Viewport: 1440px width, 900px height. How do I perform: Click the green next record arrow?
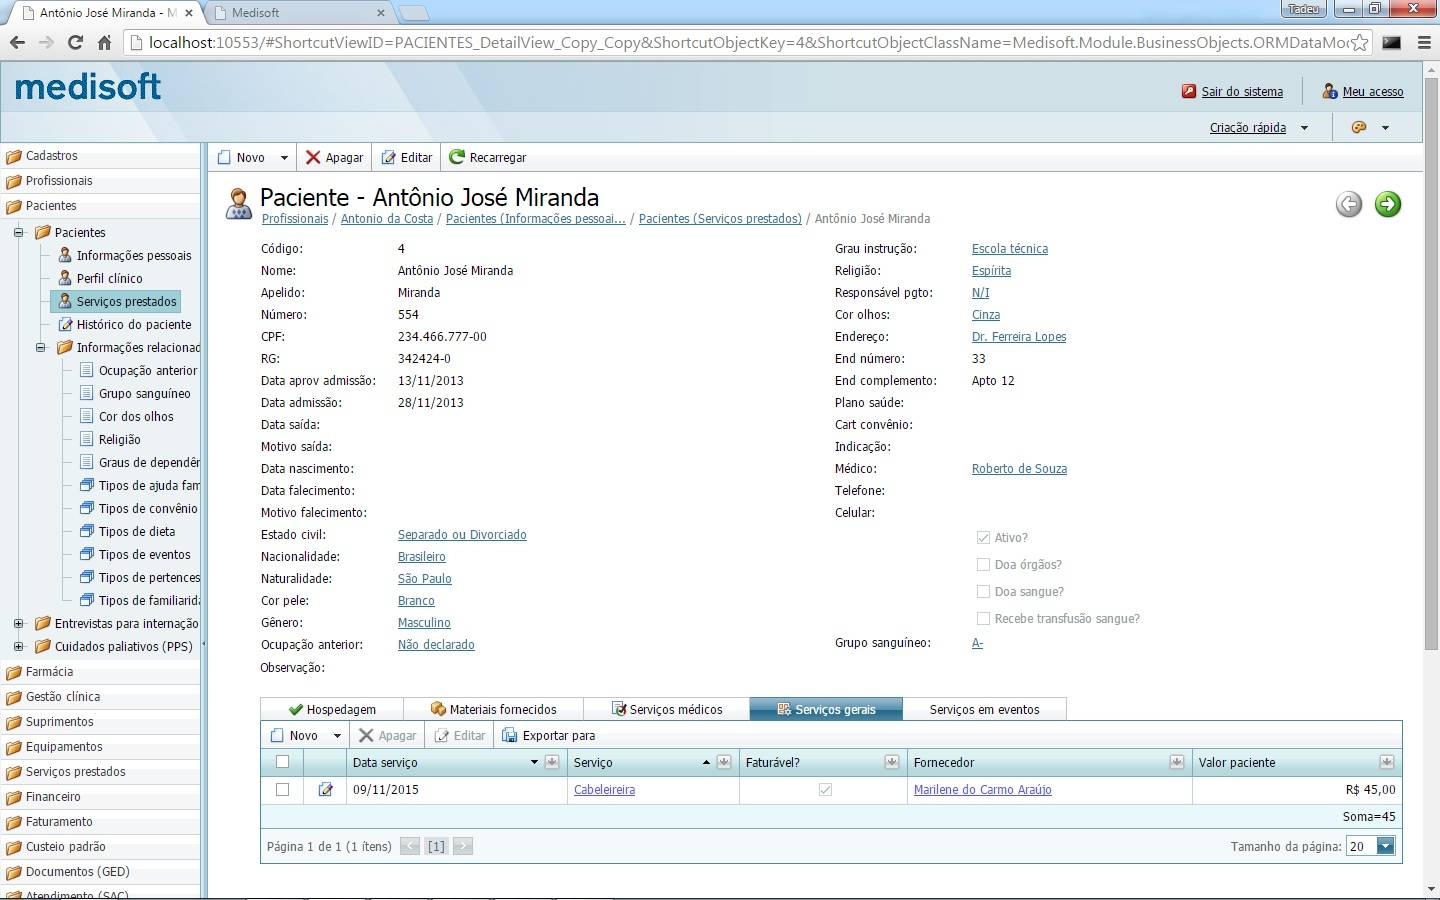(1388, 204)
